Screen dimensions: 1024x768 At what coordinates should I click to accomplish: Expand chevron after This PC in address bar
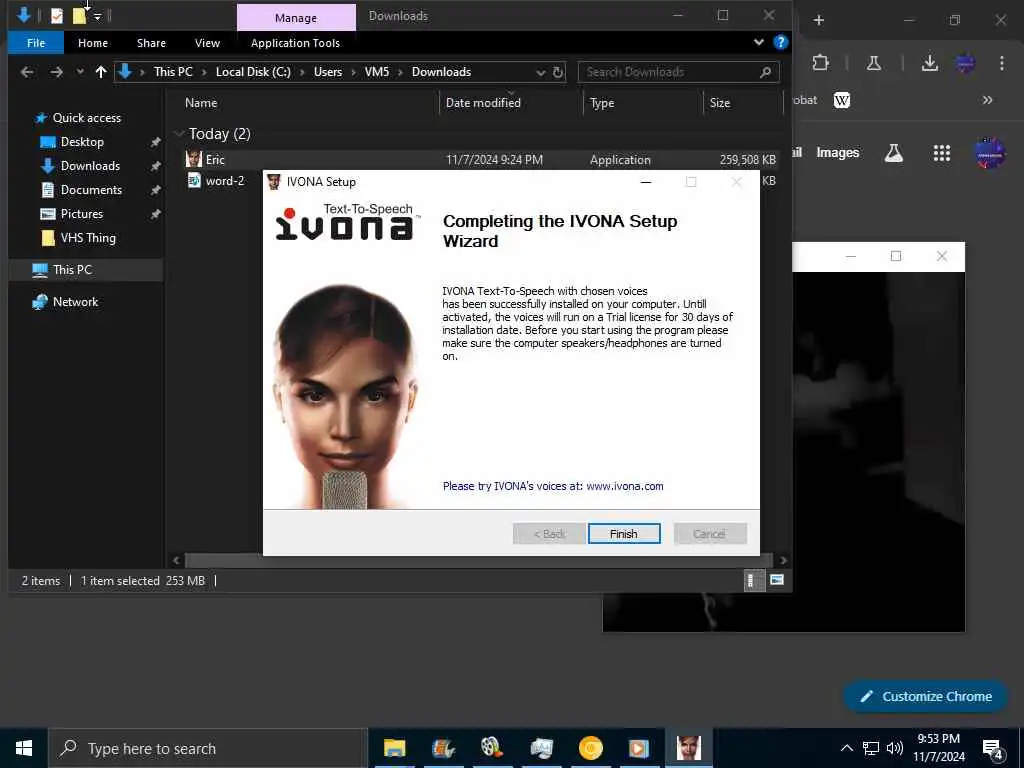(204, 72)
